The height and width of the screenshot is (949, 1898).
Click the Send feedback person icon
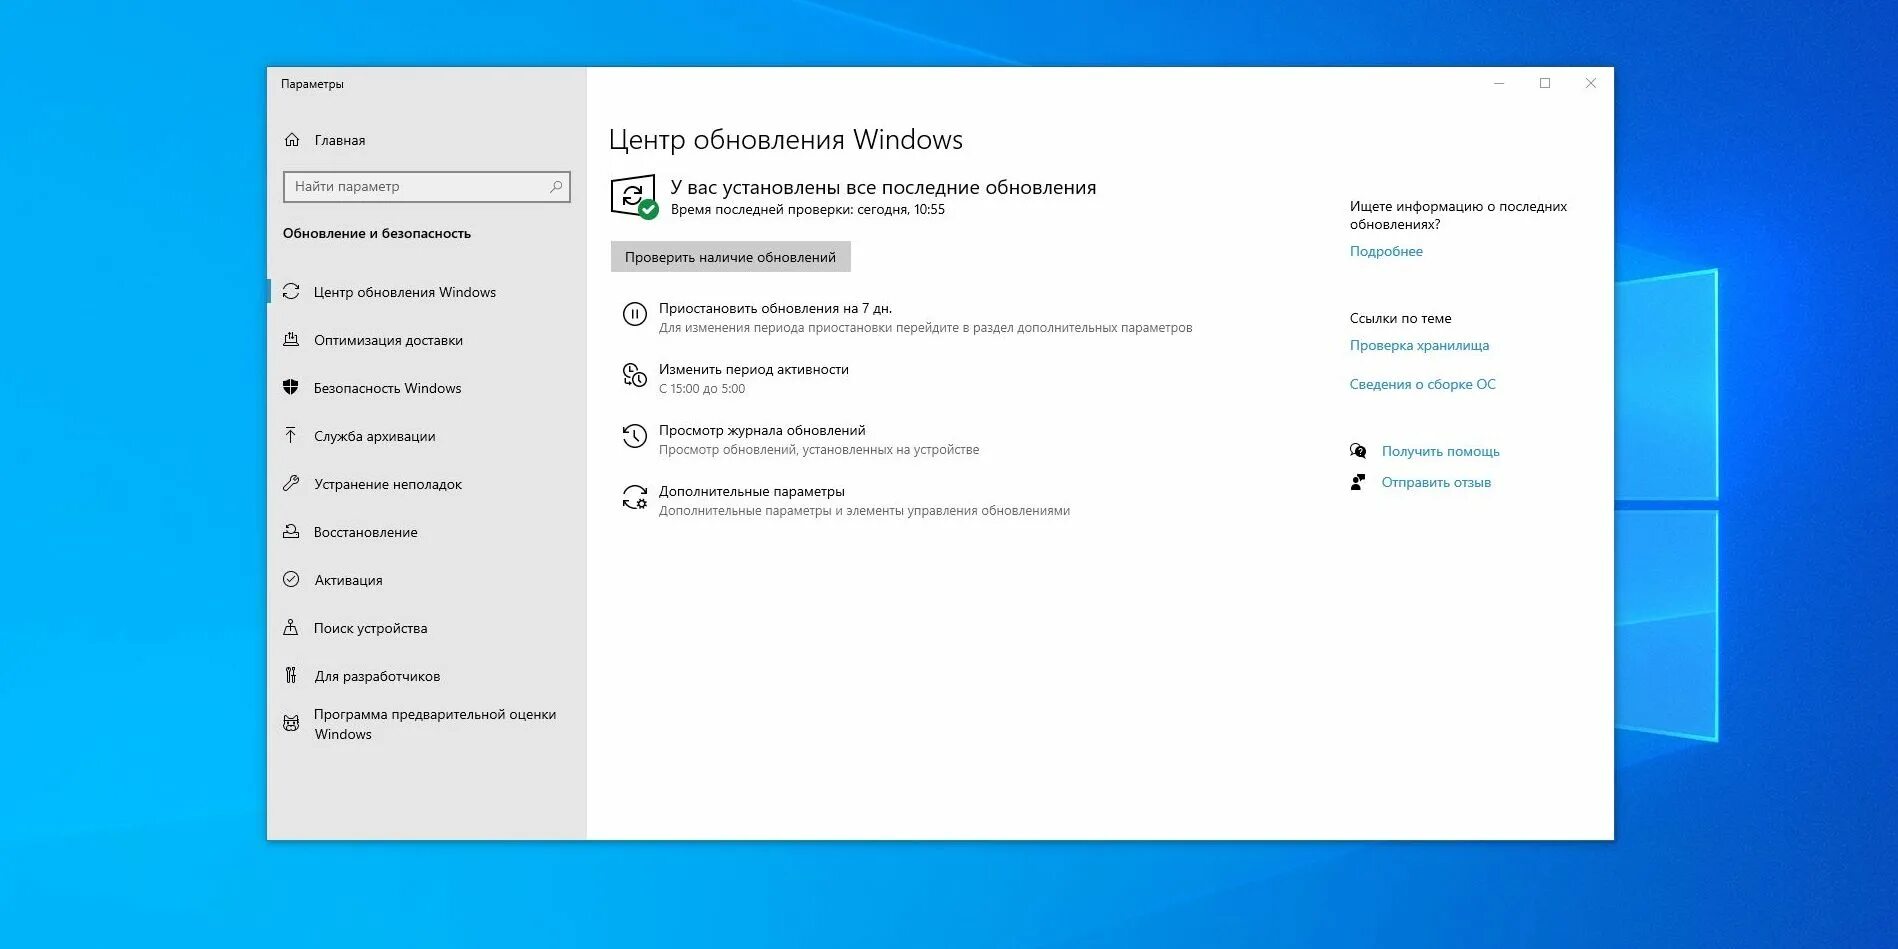[1358, 482]
